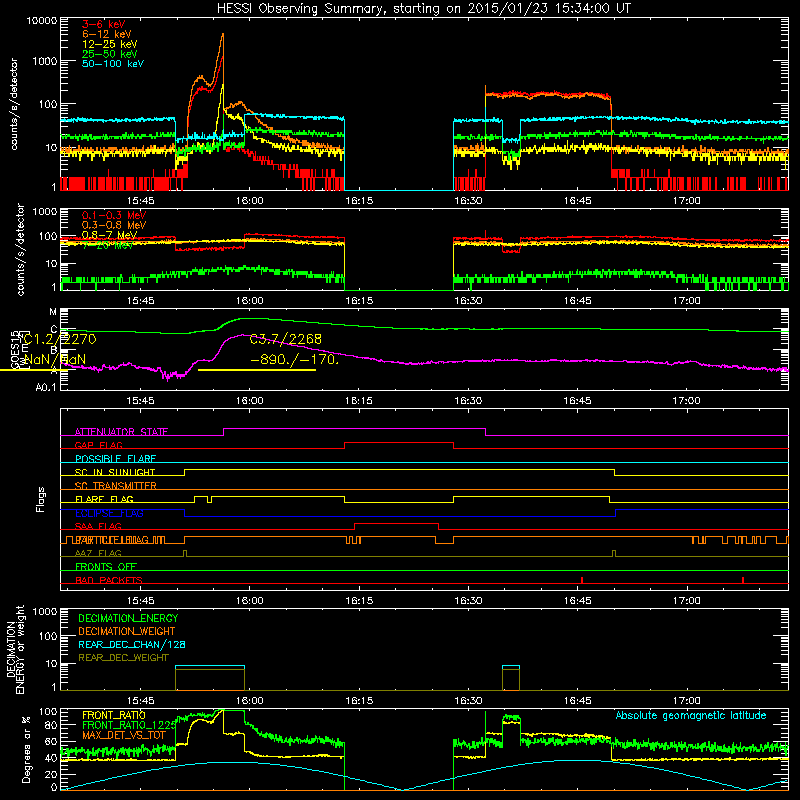Screen dimensions: 800x800
Task: Select the FRONT_RATIO legend label
Action: tap(114, 715)
